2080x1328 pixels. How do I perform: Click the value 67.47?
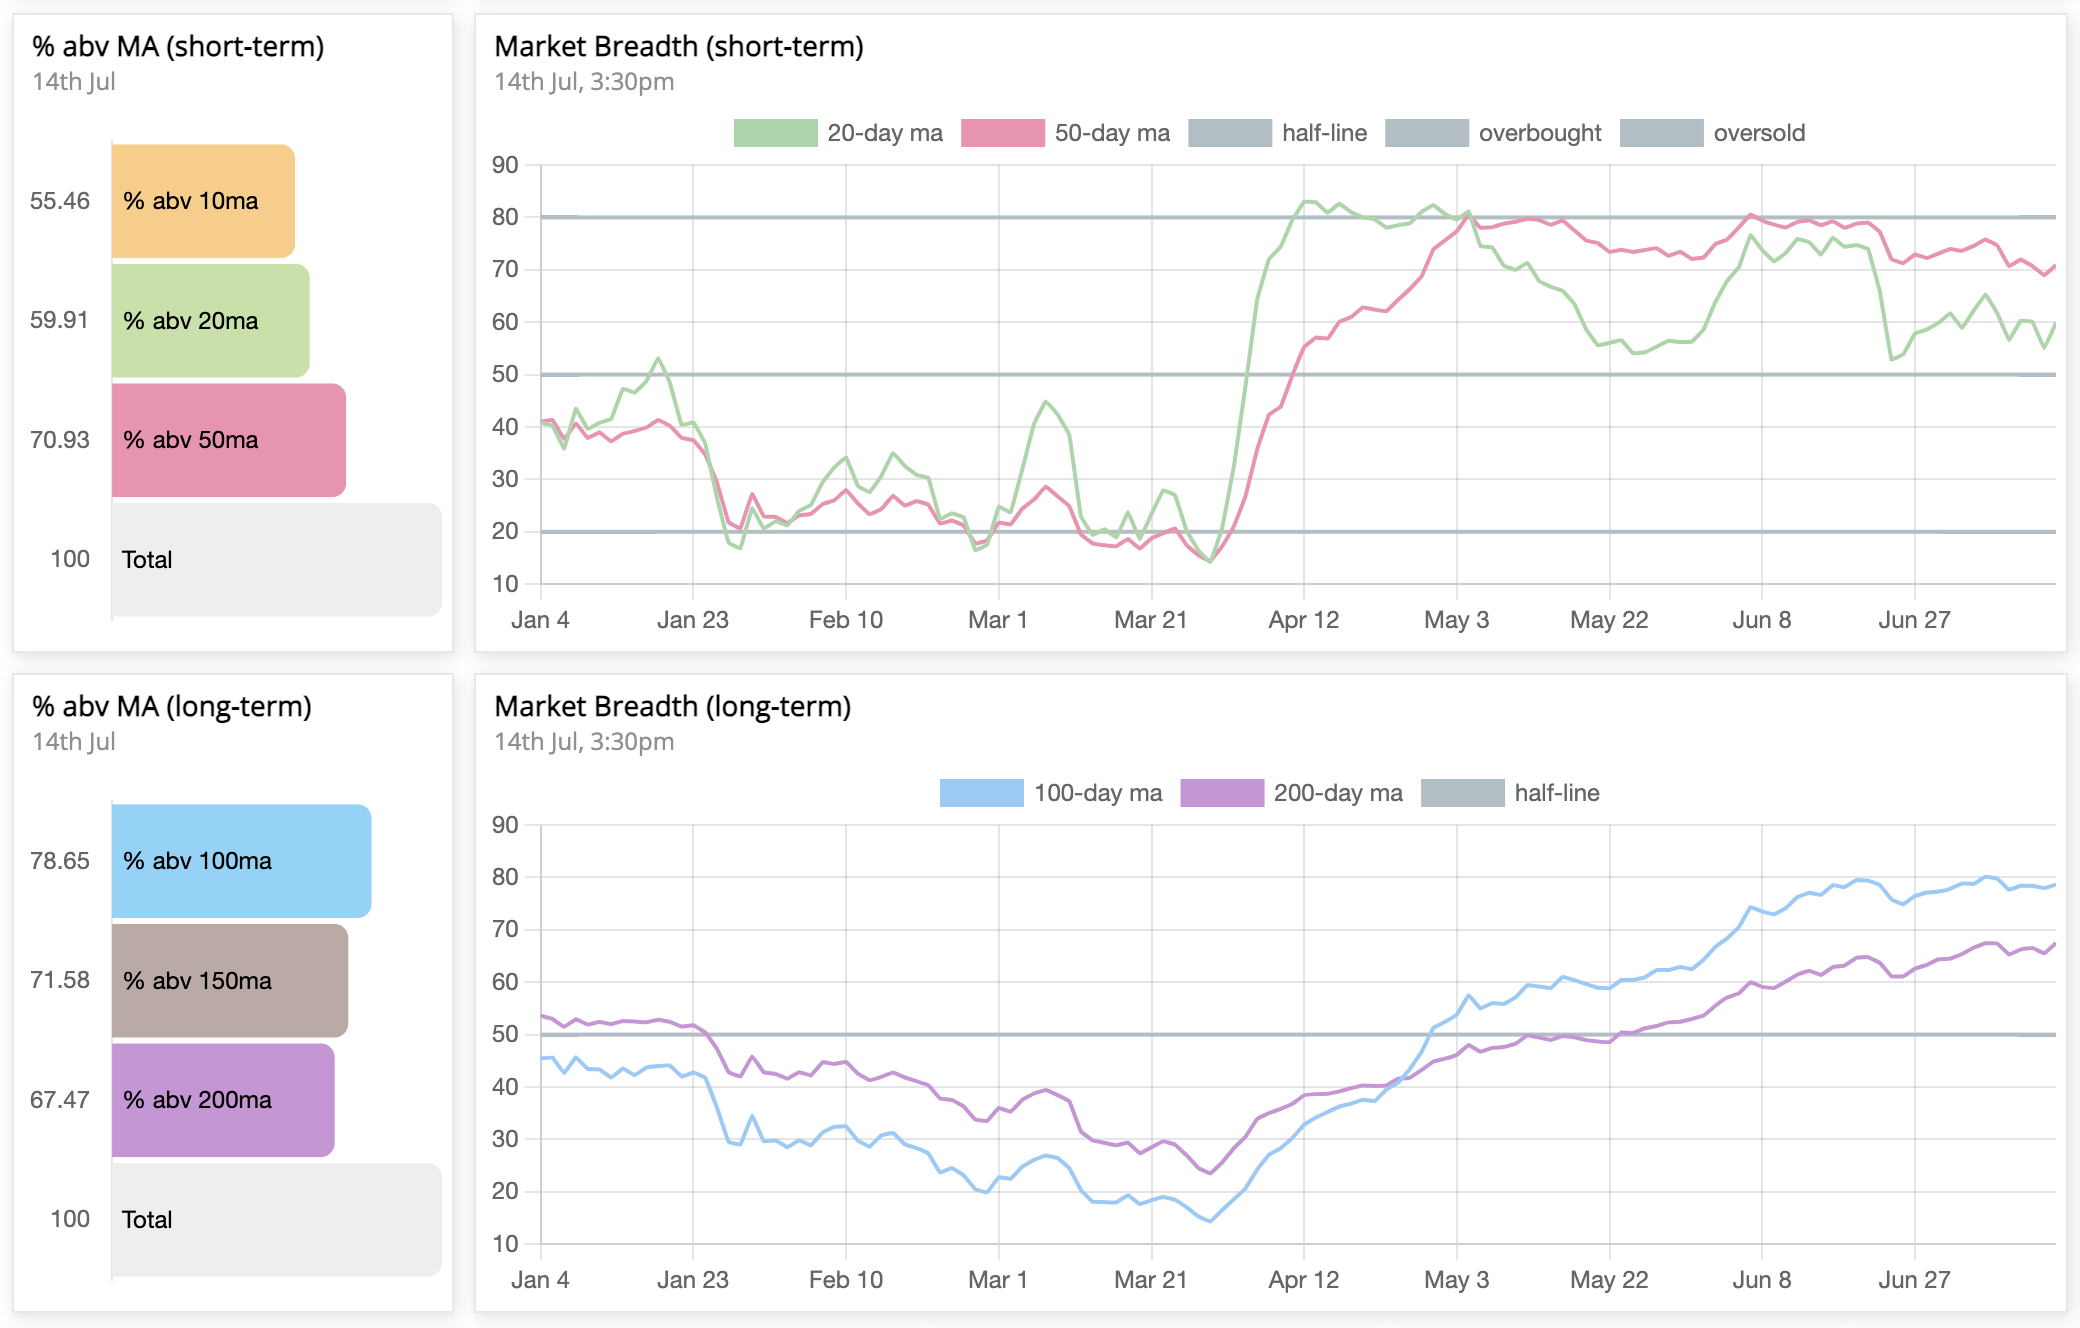[x=60, y=1100]
